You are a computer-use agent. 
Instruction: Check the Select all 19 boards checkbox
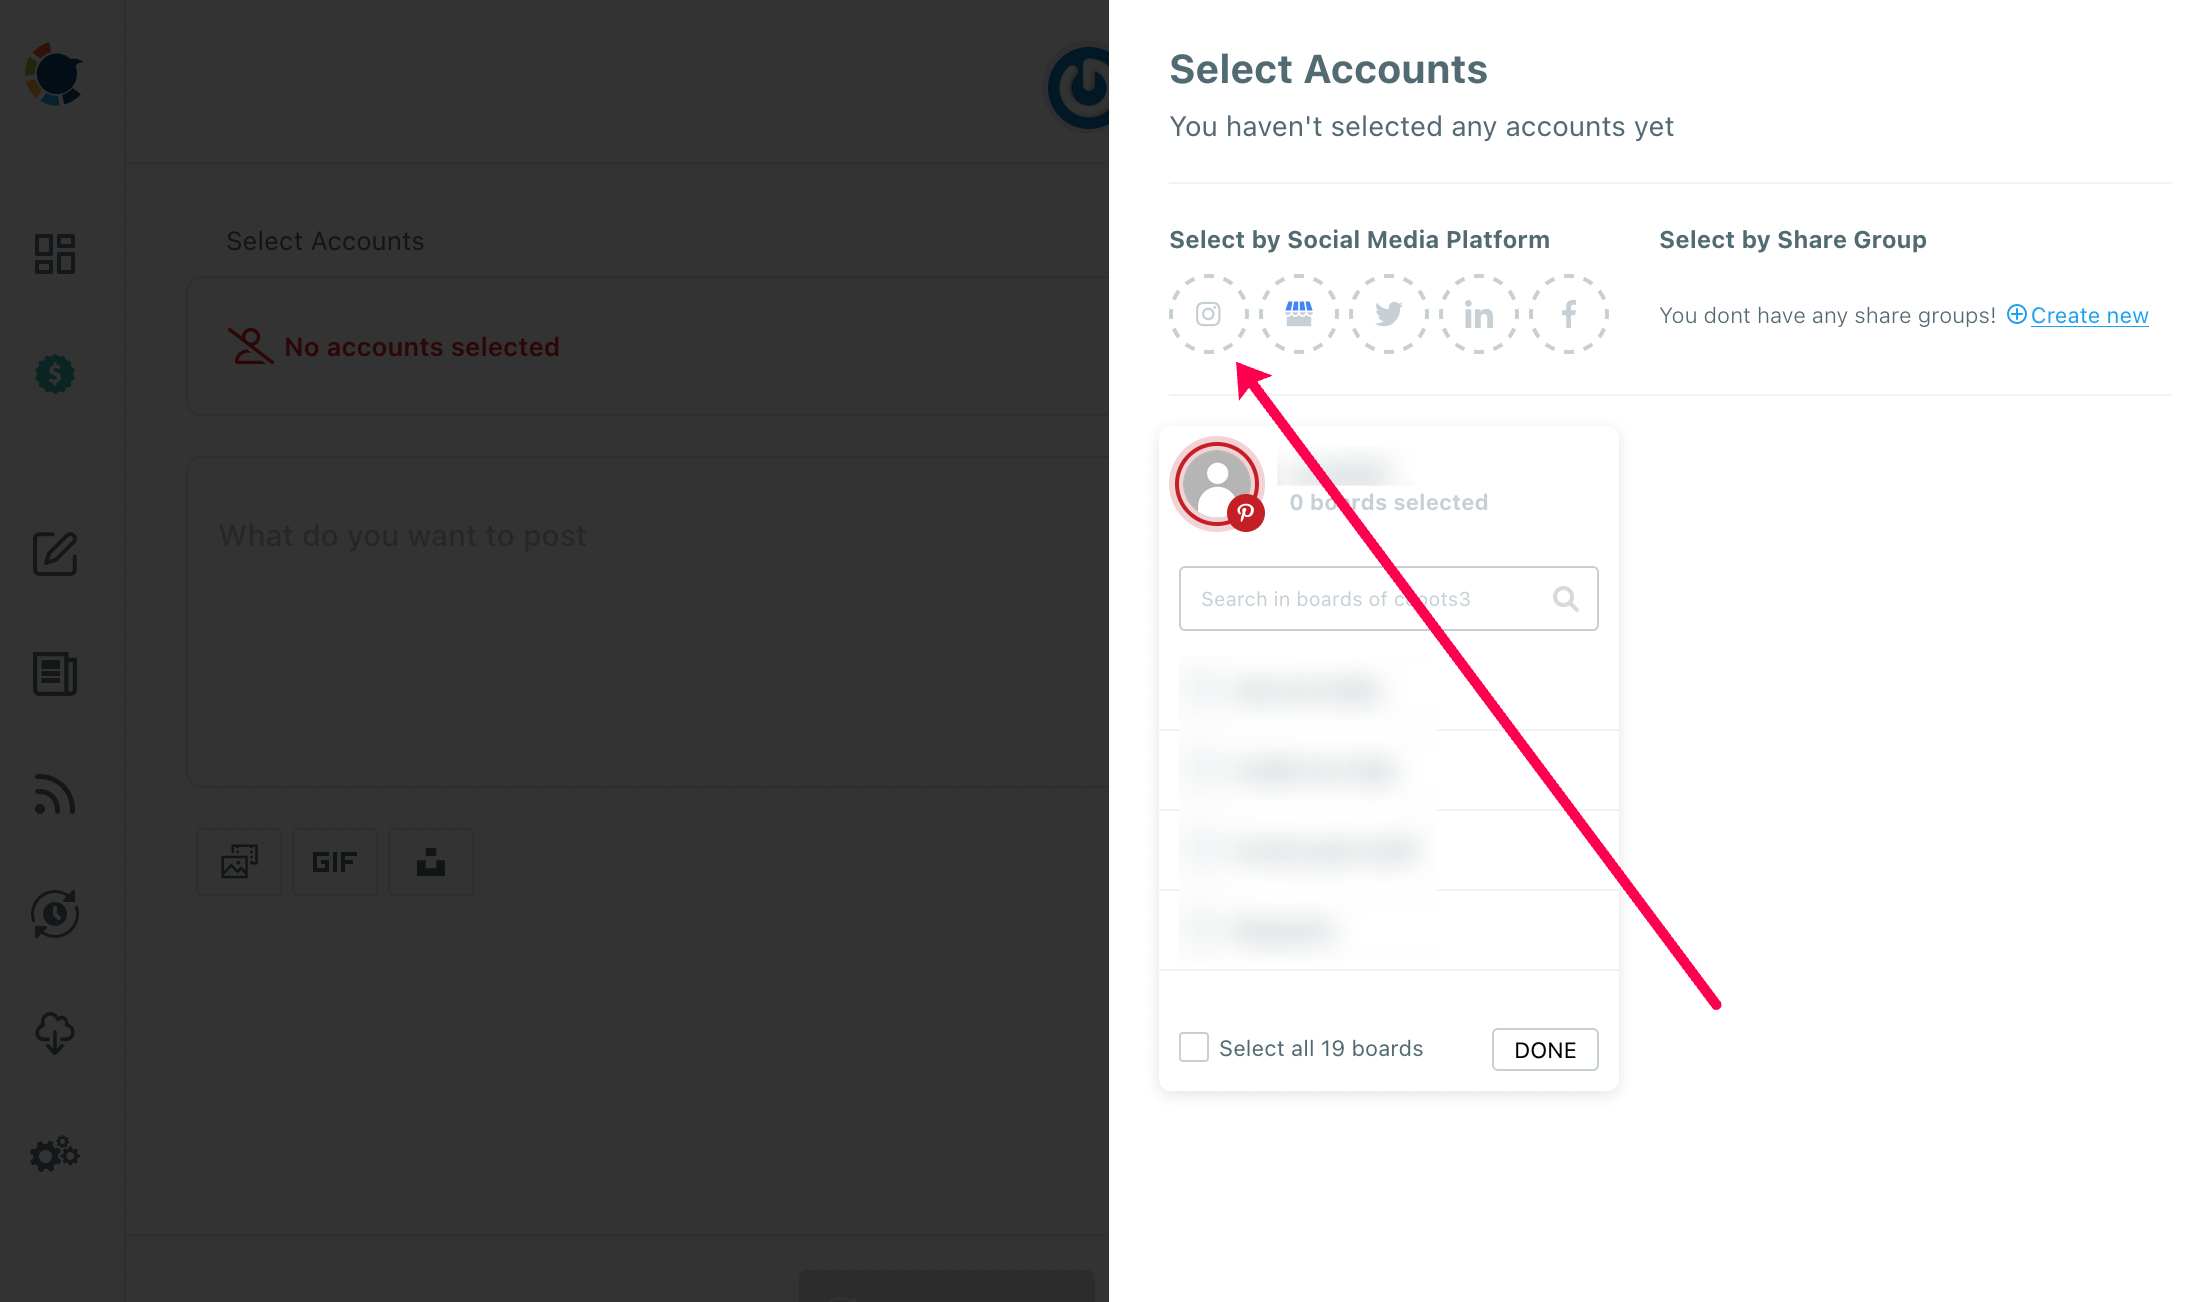[1194, 1047]
